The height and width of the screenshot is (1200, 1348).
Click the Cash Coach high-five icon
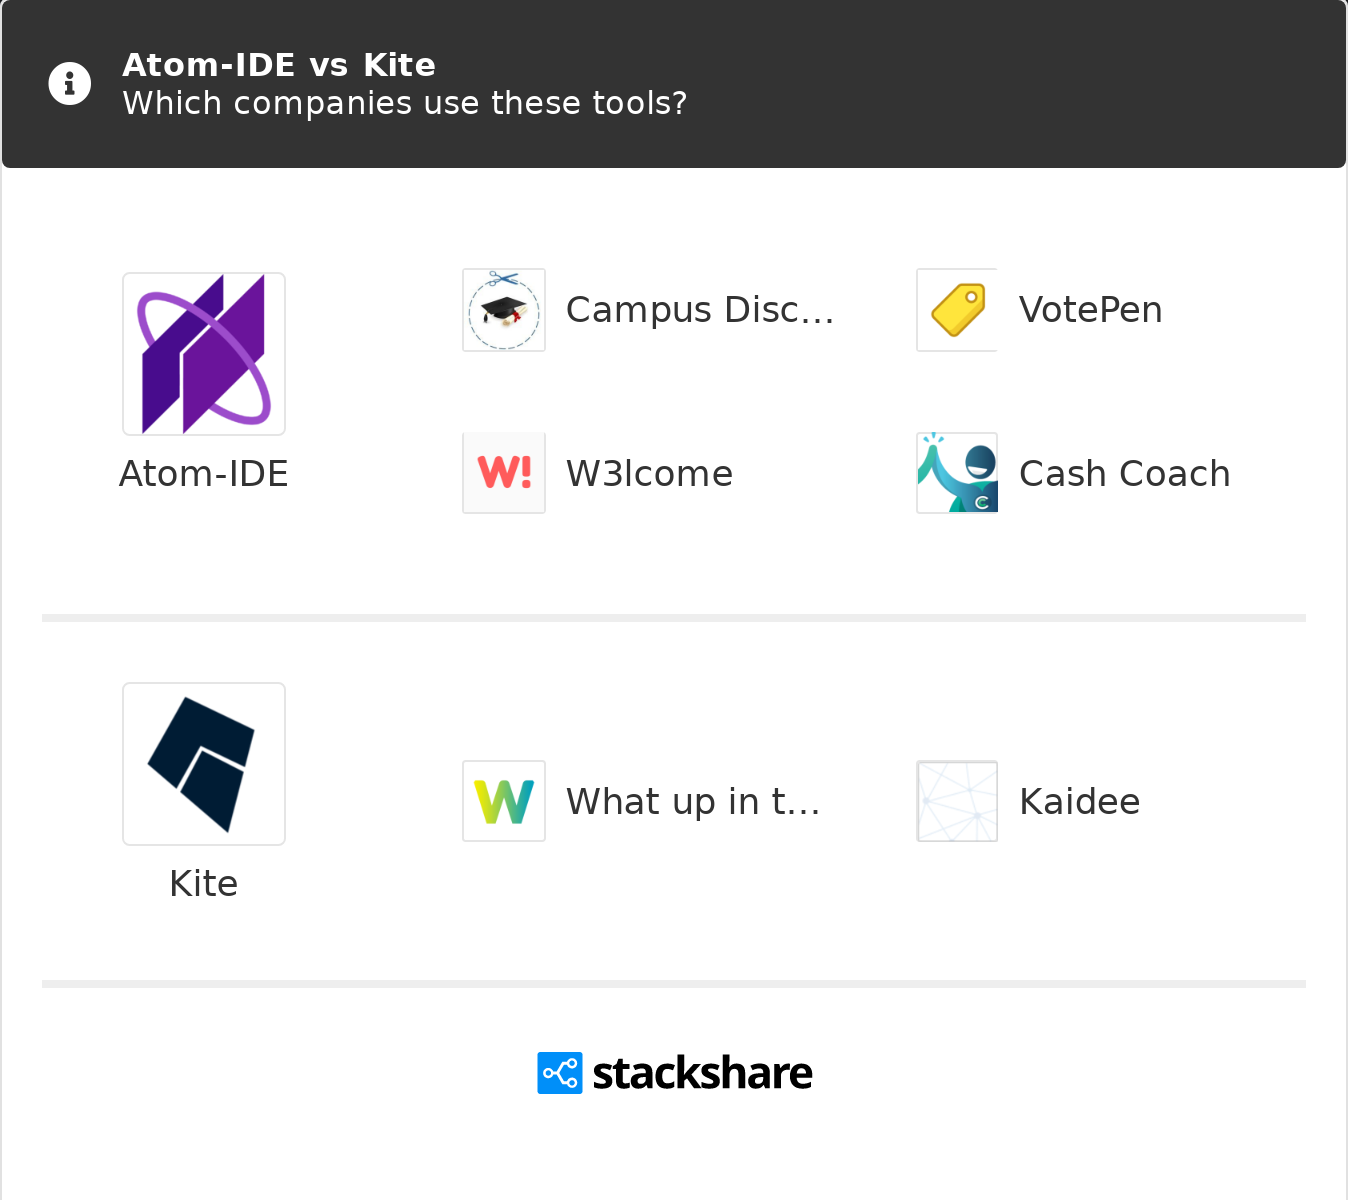(x=958, y=473)
